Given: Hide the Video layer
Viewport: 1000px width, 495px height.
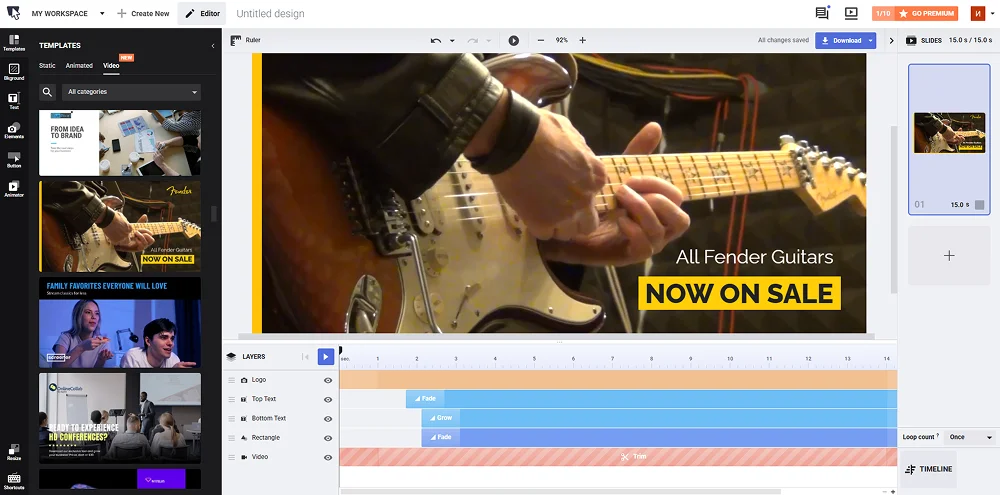Looking at the screenshot, I should coord(328,457).
